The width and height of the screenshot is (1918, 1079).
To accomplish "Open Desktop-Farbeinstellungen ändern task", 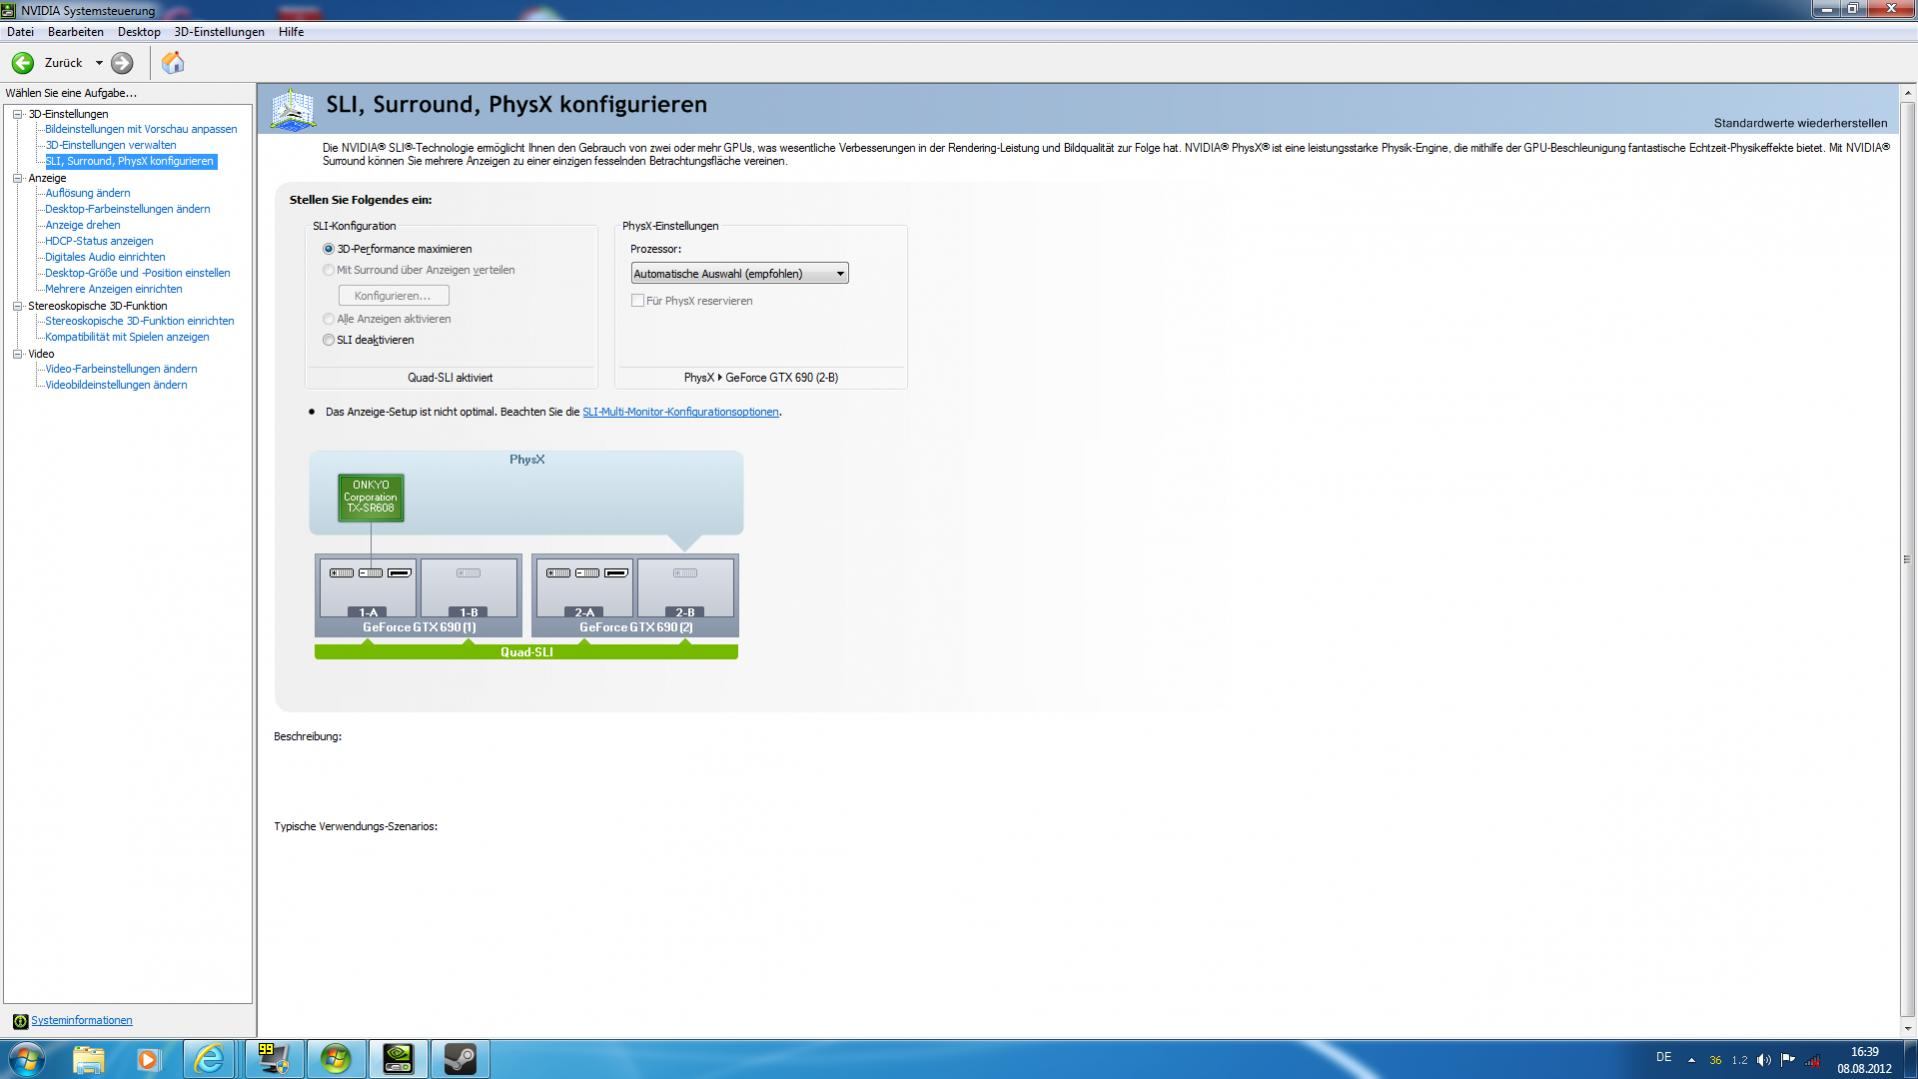I will pos(127,209).
